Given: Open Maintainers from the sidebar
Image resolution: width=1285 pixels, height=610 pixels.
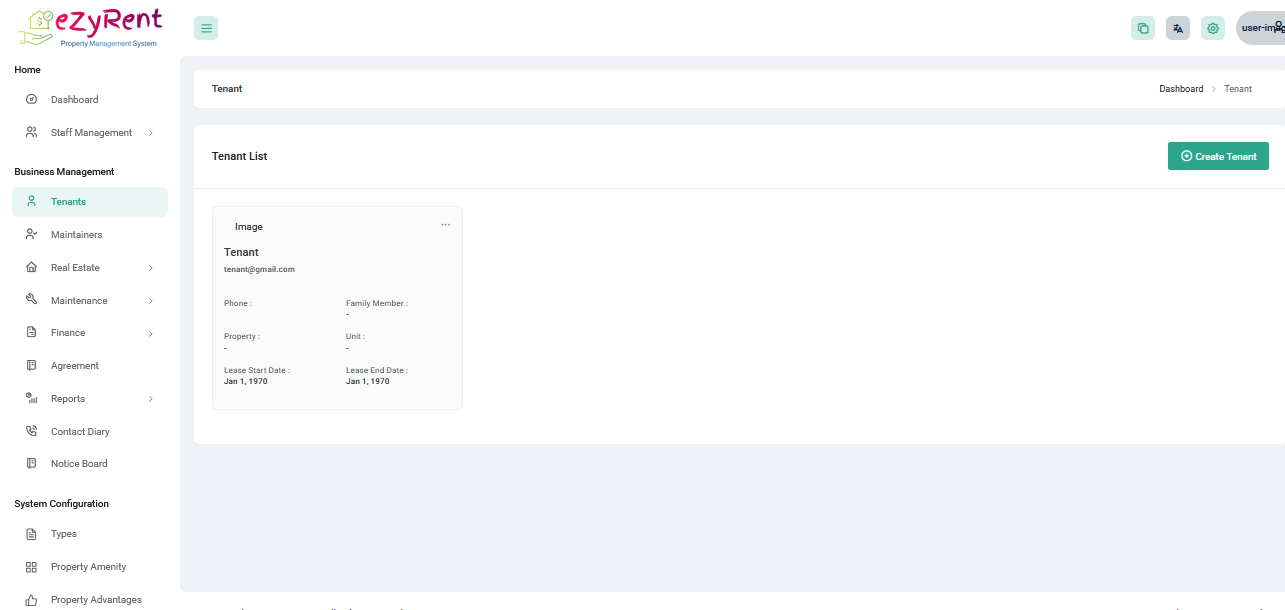Looking at the screenshot, I should pos(76,235).
